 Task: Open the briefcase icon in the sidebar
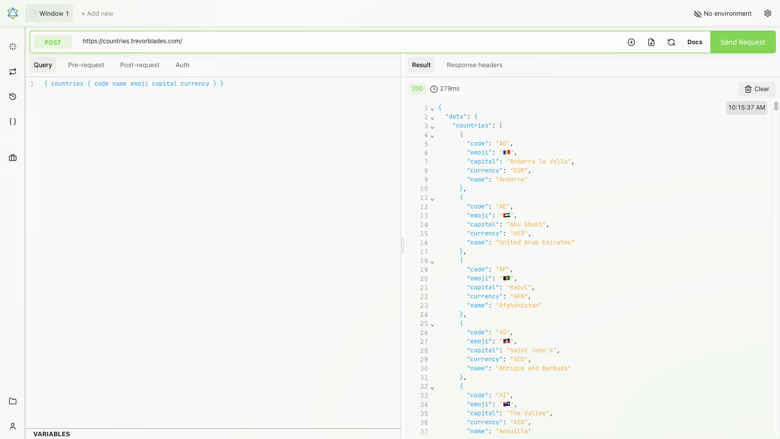[13, 158]
